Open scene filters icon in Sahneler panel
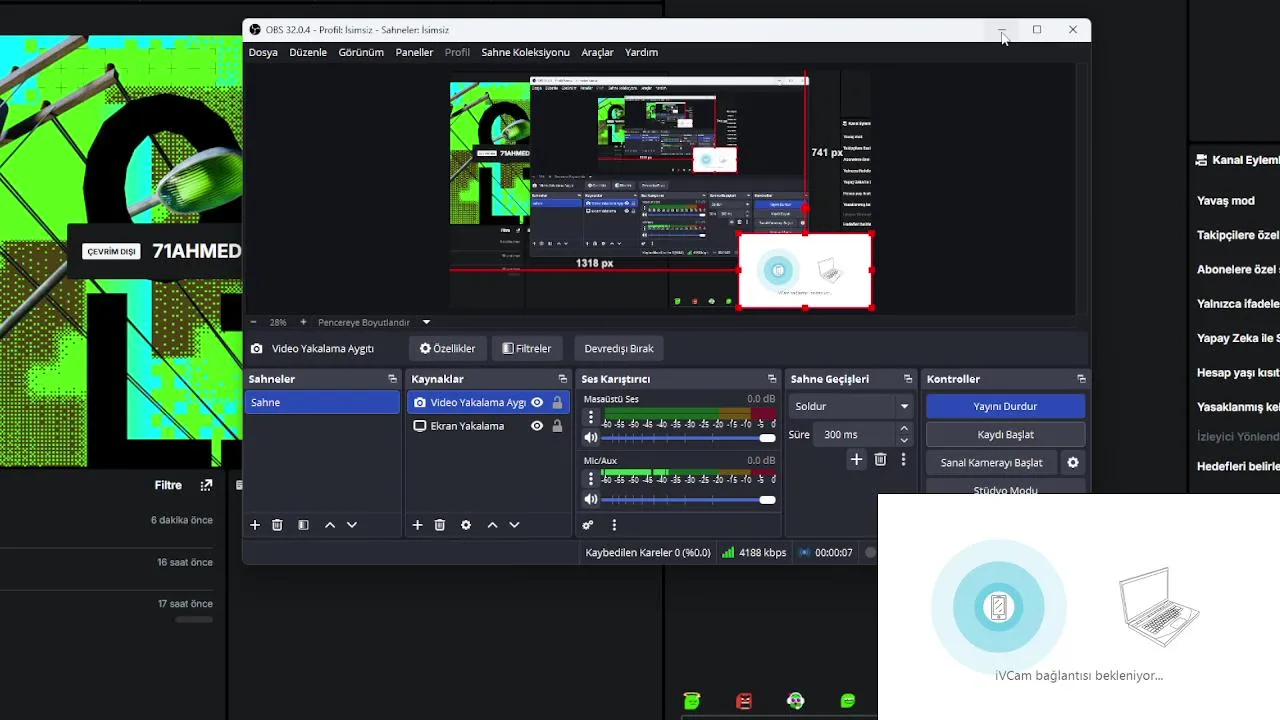This screenshot has width=1280, height=720. 303,525
